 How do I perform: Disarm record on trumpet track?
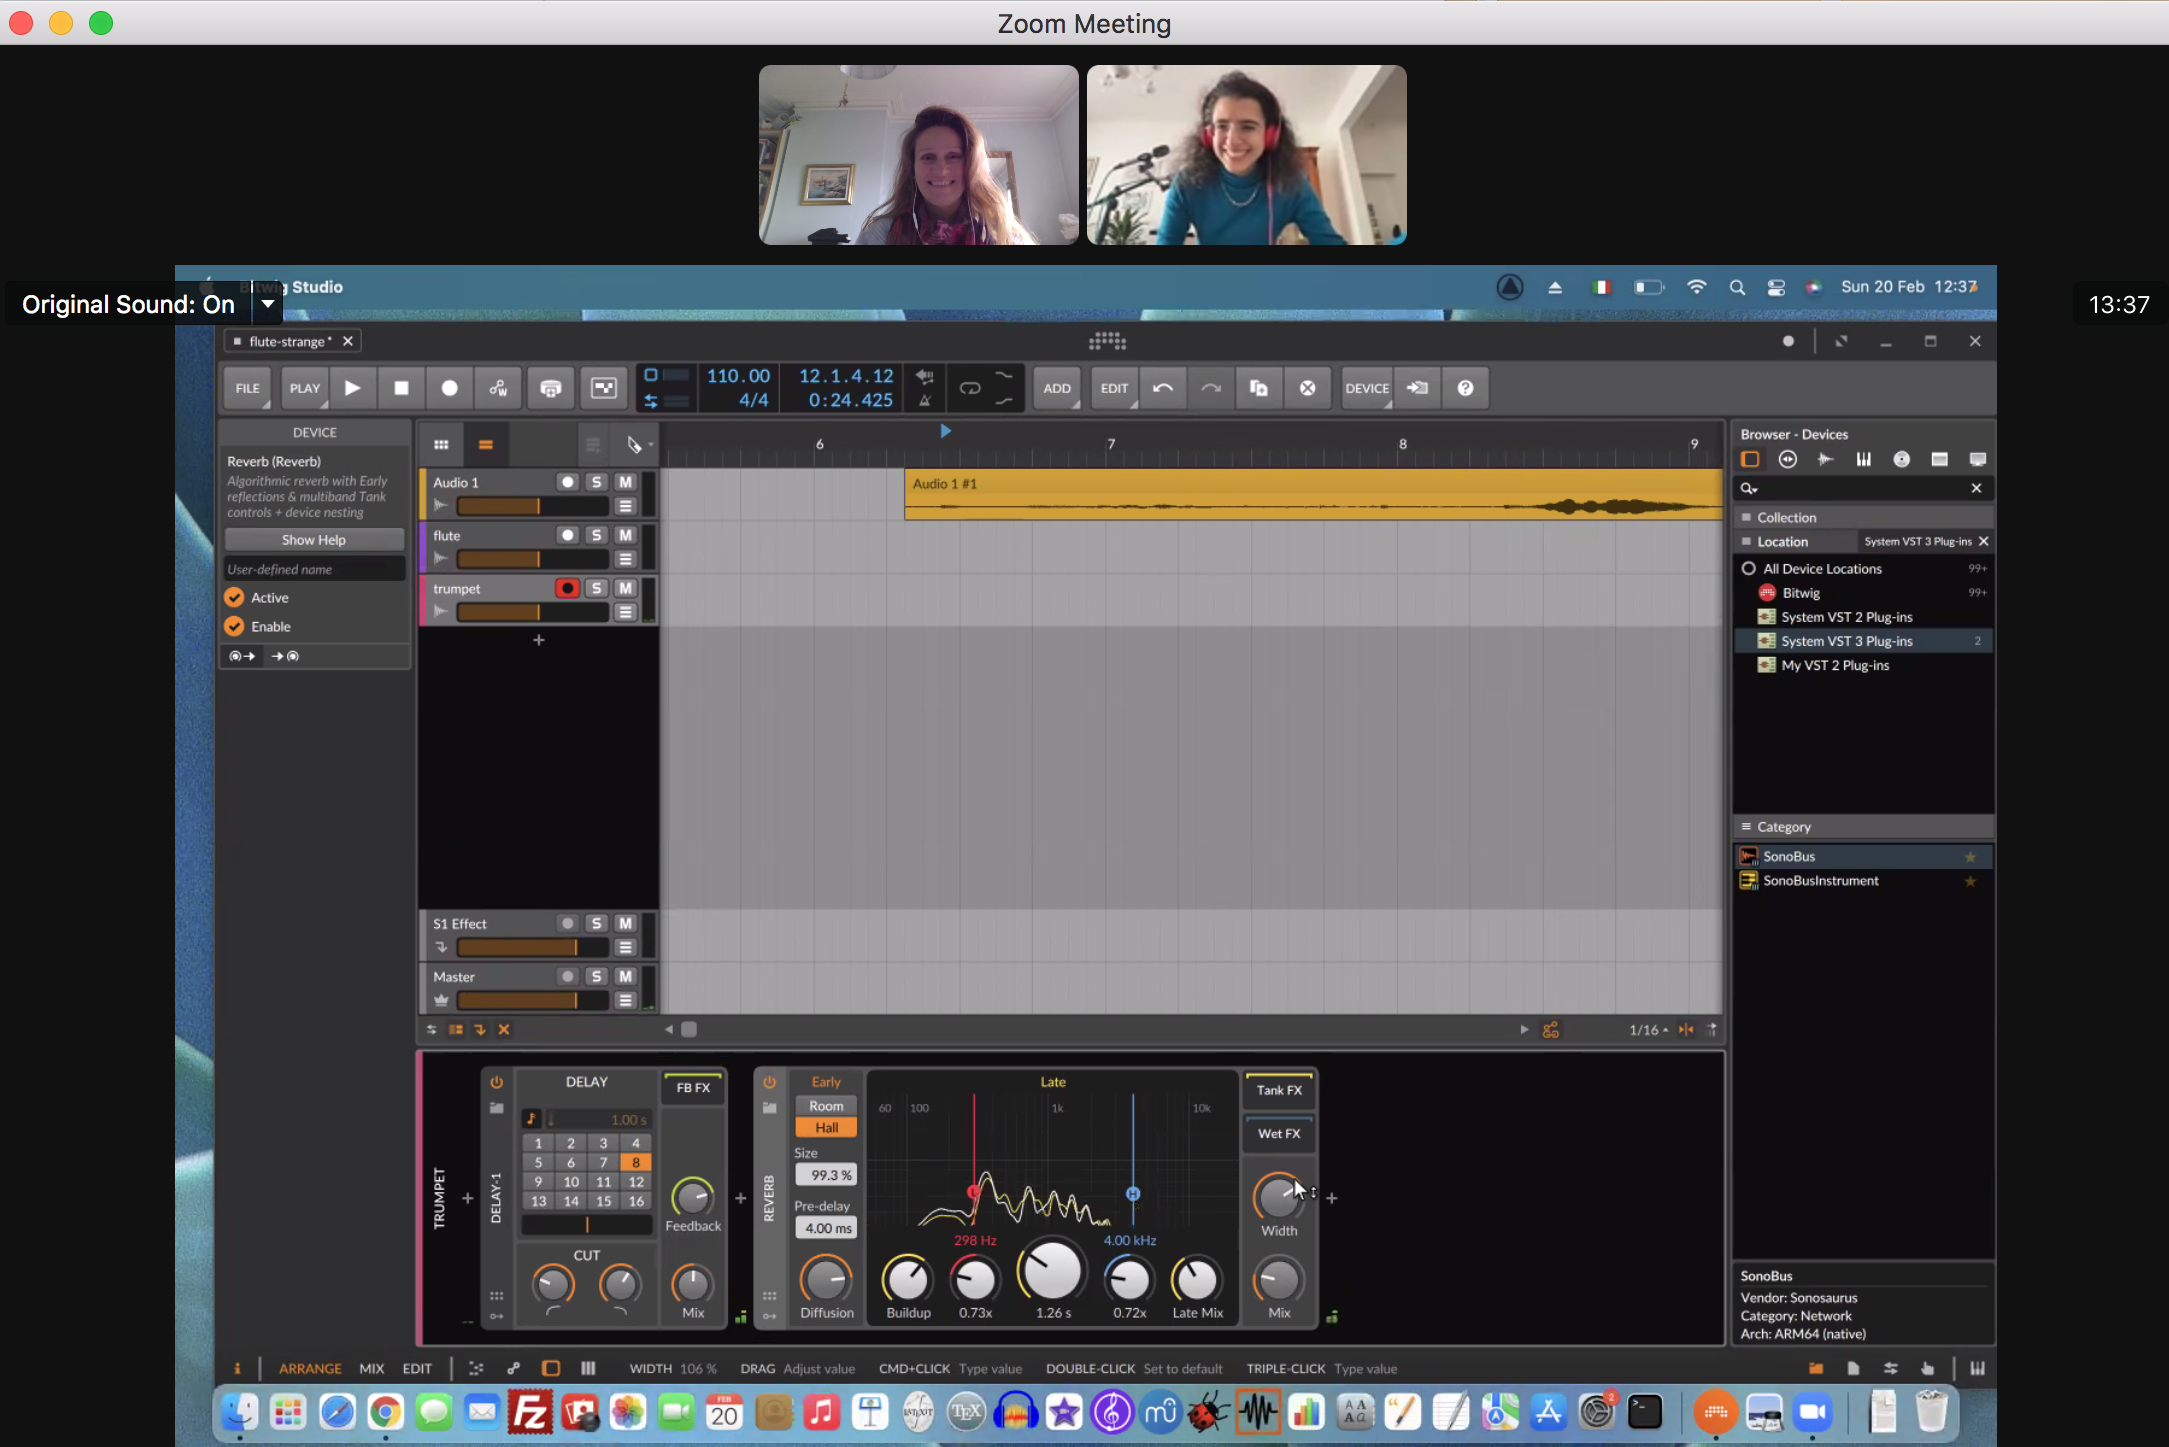[x=567, y=588]
